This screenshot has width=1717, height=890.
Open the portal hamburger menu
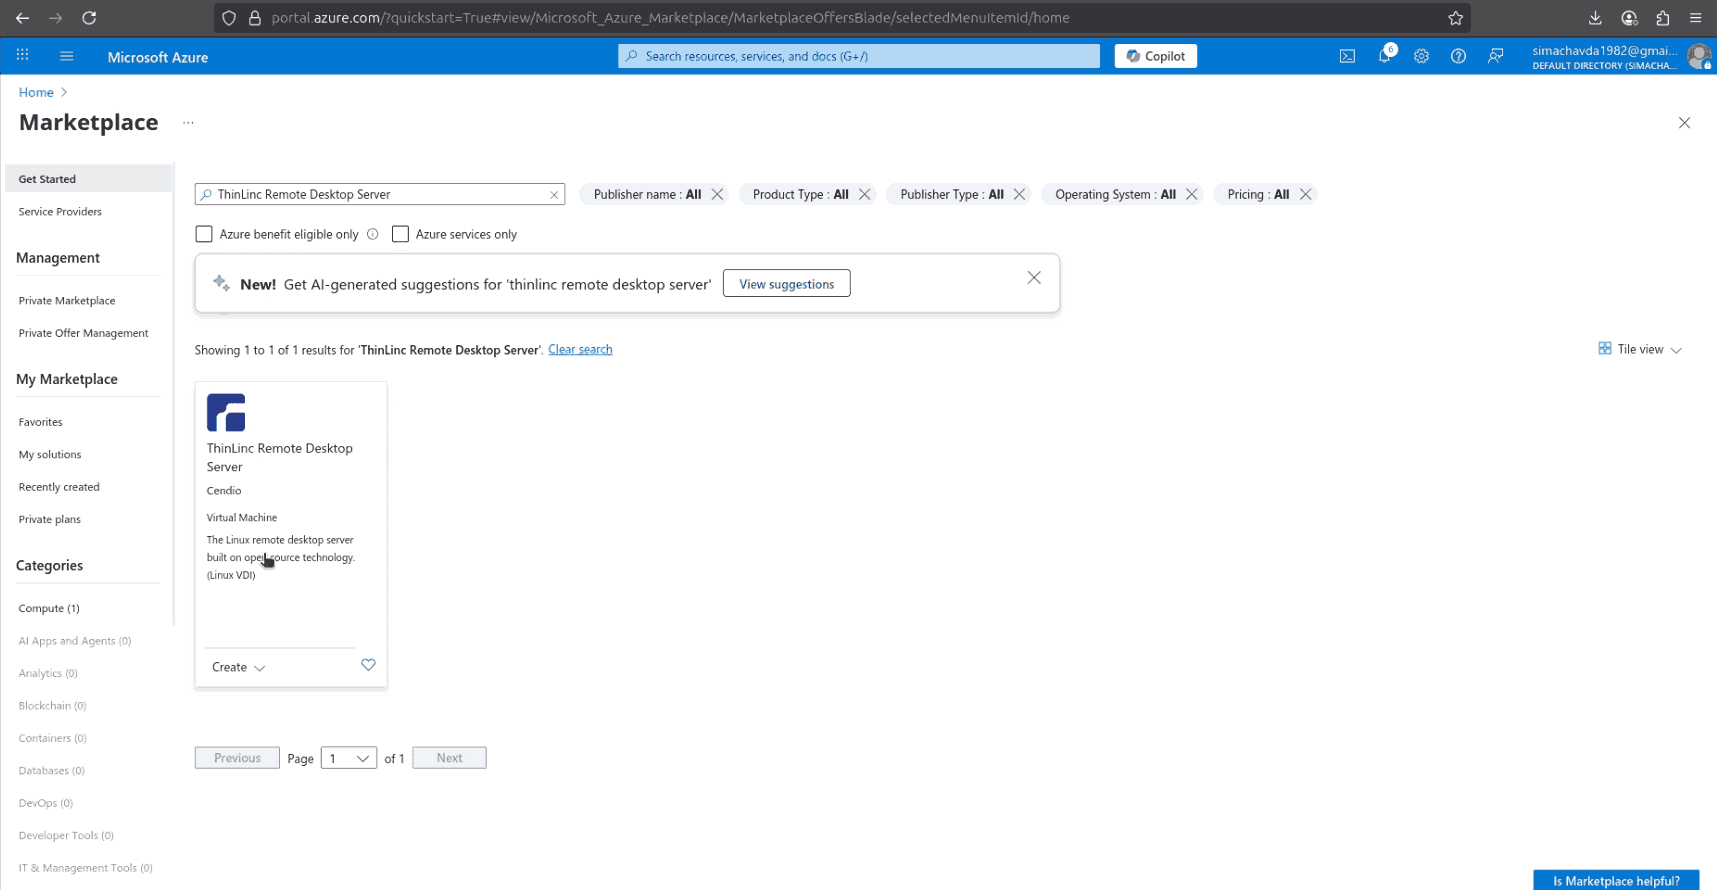point(67,57)
